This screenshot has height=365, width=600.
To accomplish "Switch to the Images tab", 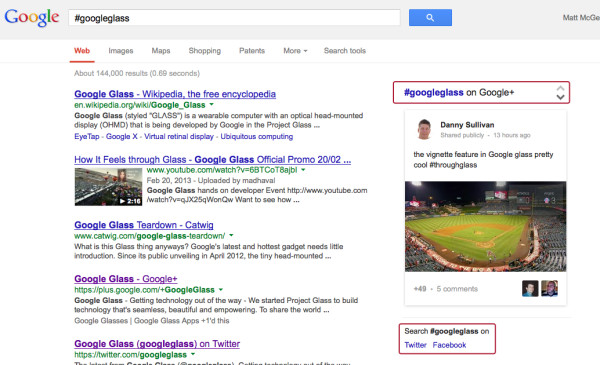I will tap(121, 51).
